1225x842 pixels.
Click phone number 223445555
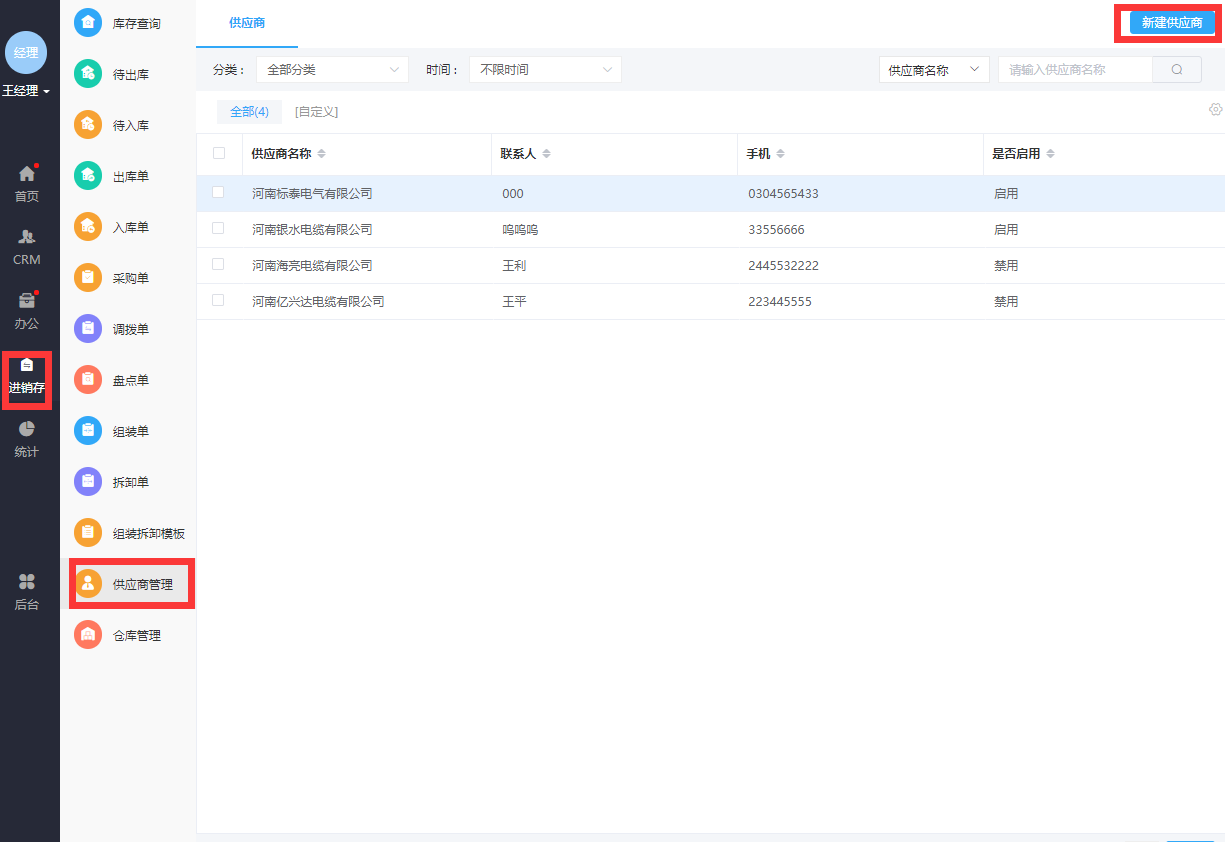point(780,302)
